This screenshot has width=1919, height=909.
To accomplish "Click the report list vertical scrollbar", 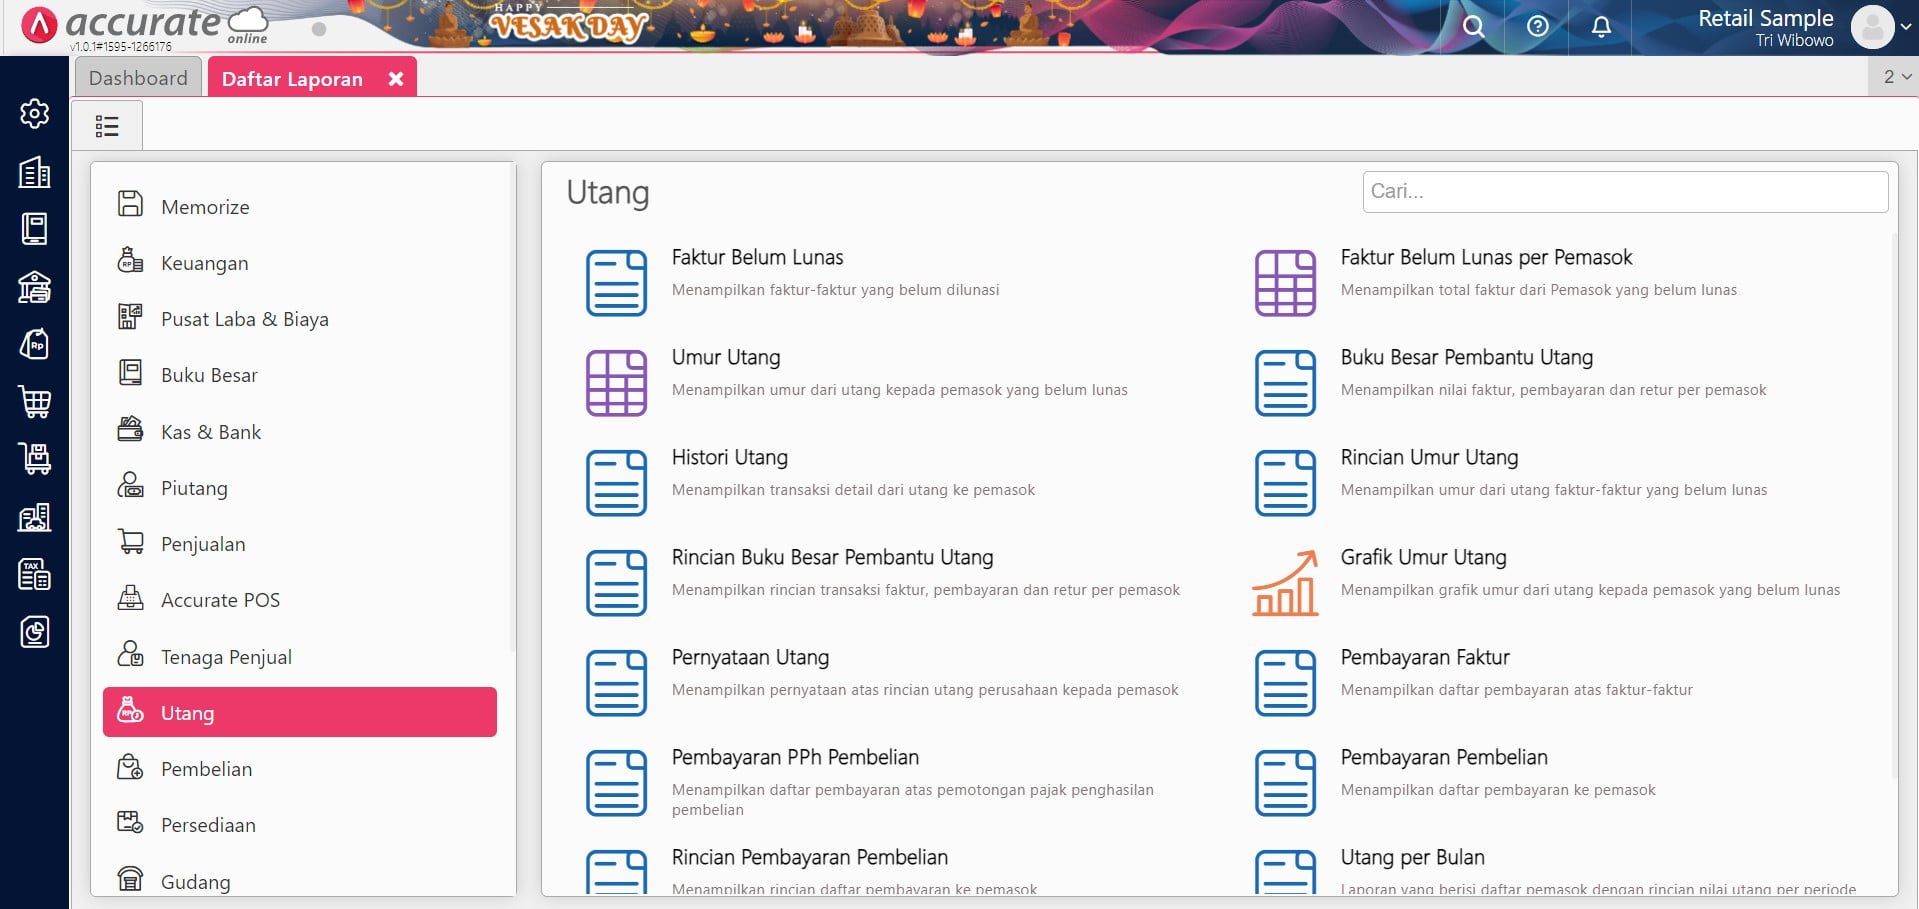I will pyautogui.click(x=1893, y=500).
